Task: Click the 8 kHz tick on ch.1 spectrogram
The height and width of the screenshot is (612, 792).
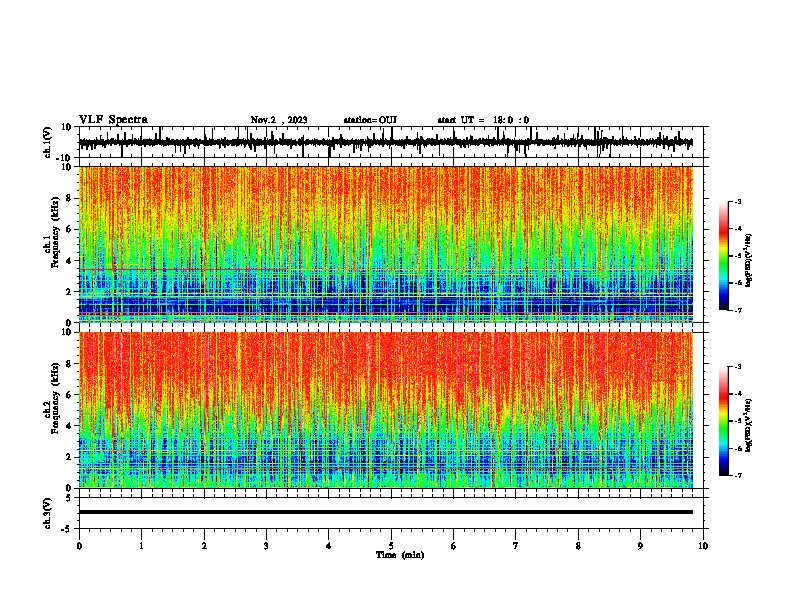Action: [x=69, y=198]
